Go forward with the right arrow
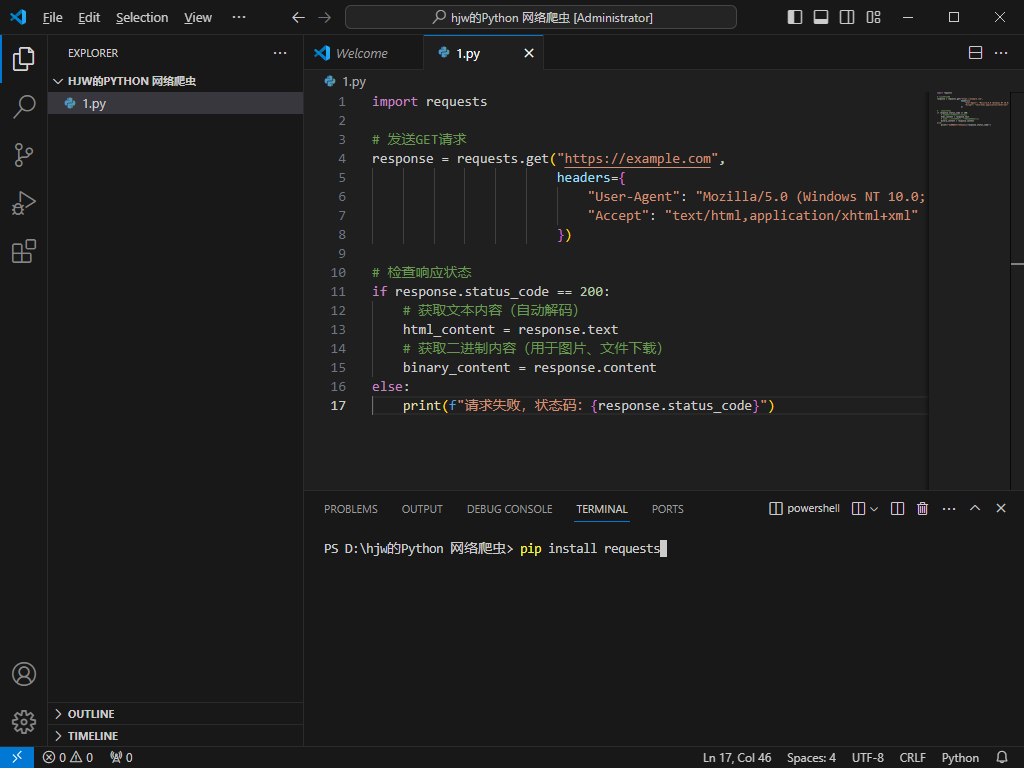1024x768 pixels. click(x=325, y=18)
